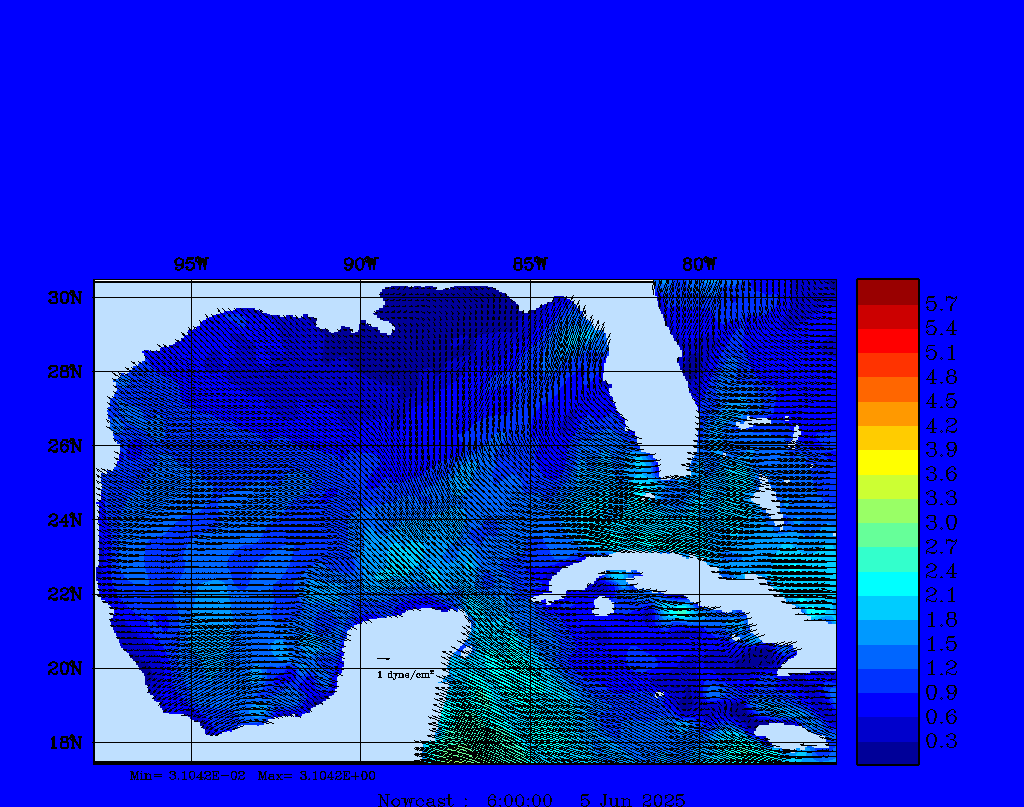Select the 85W longitude label
The height and width of the screenshot is (807, 1024).
pyautogui.click(x=530, y=264)
